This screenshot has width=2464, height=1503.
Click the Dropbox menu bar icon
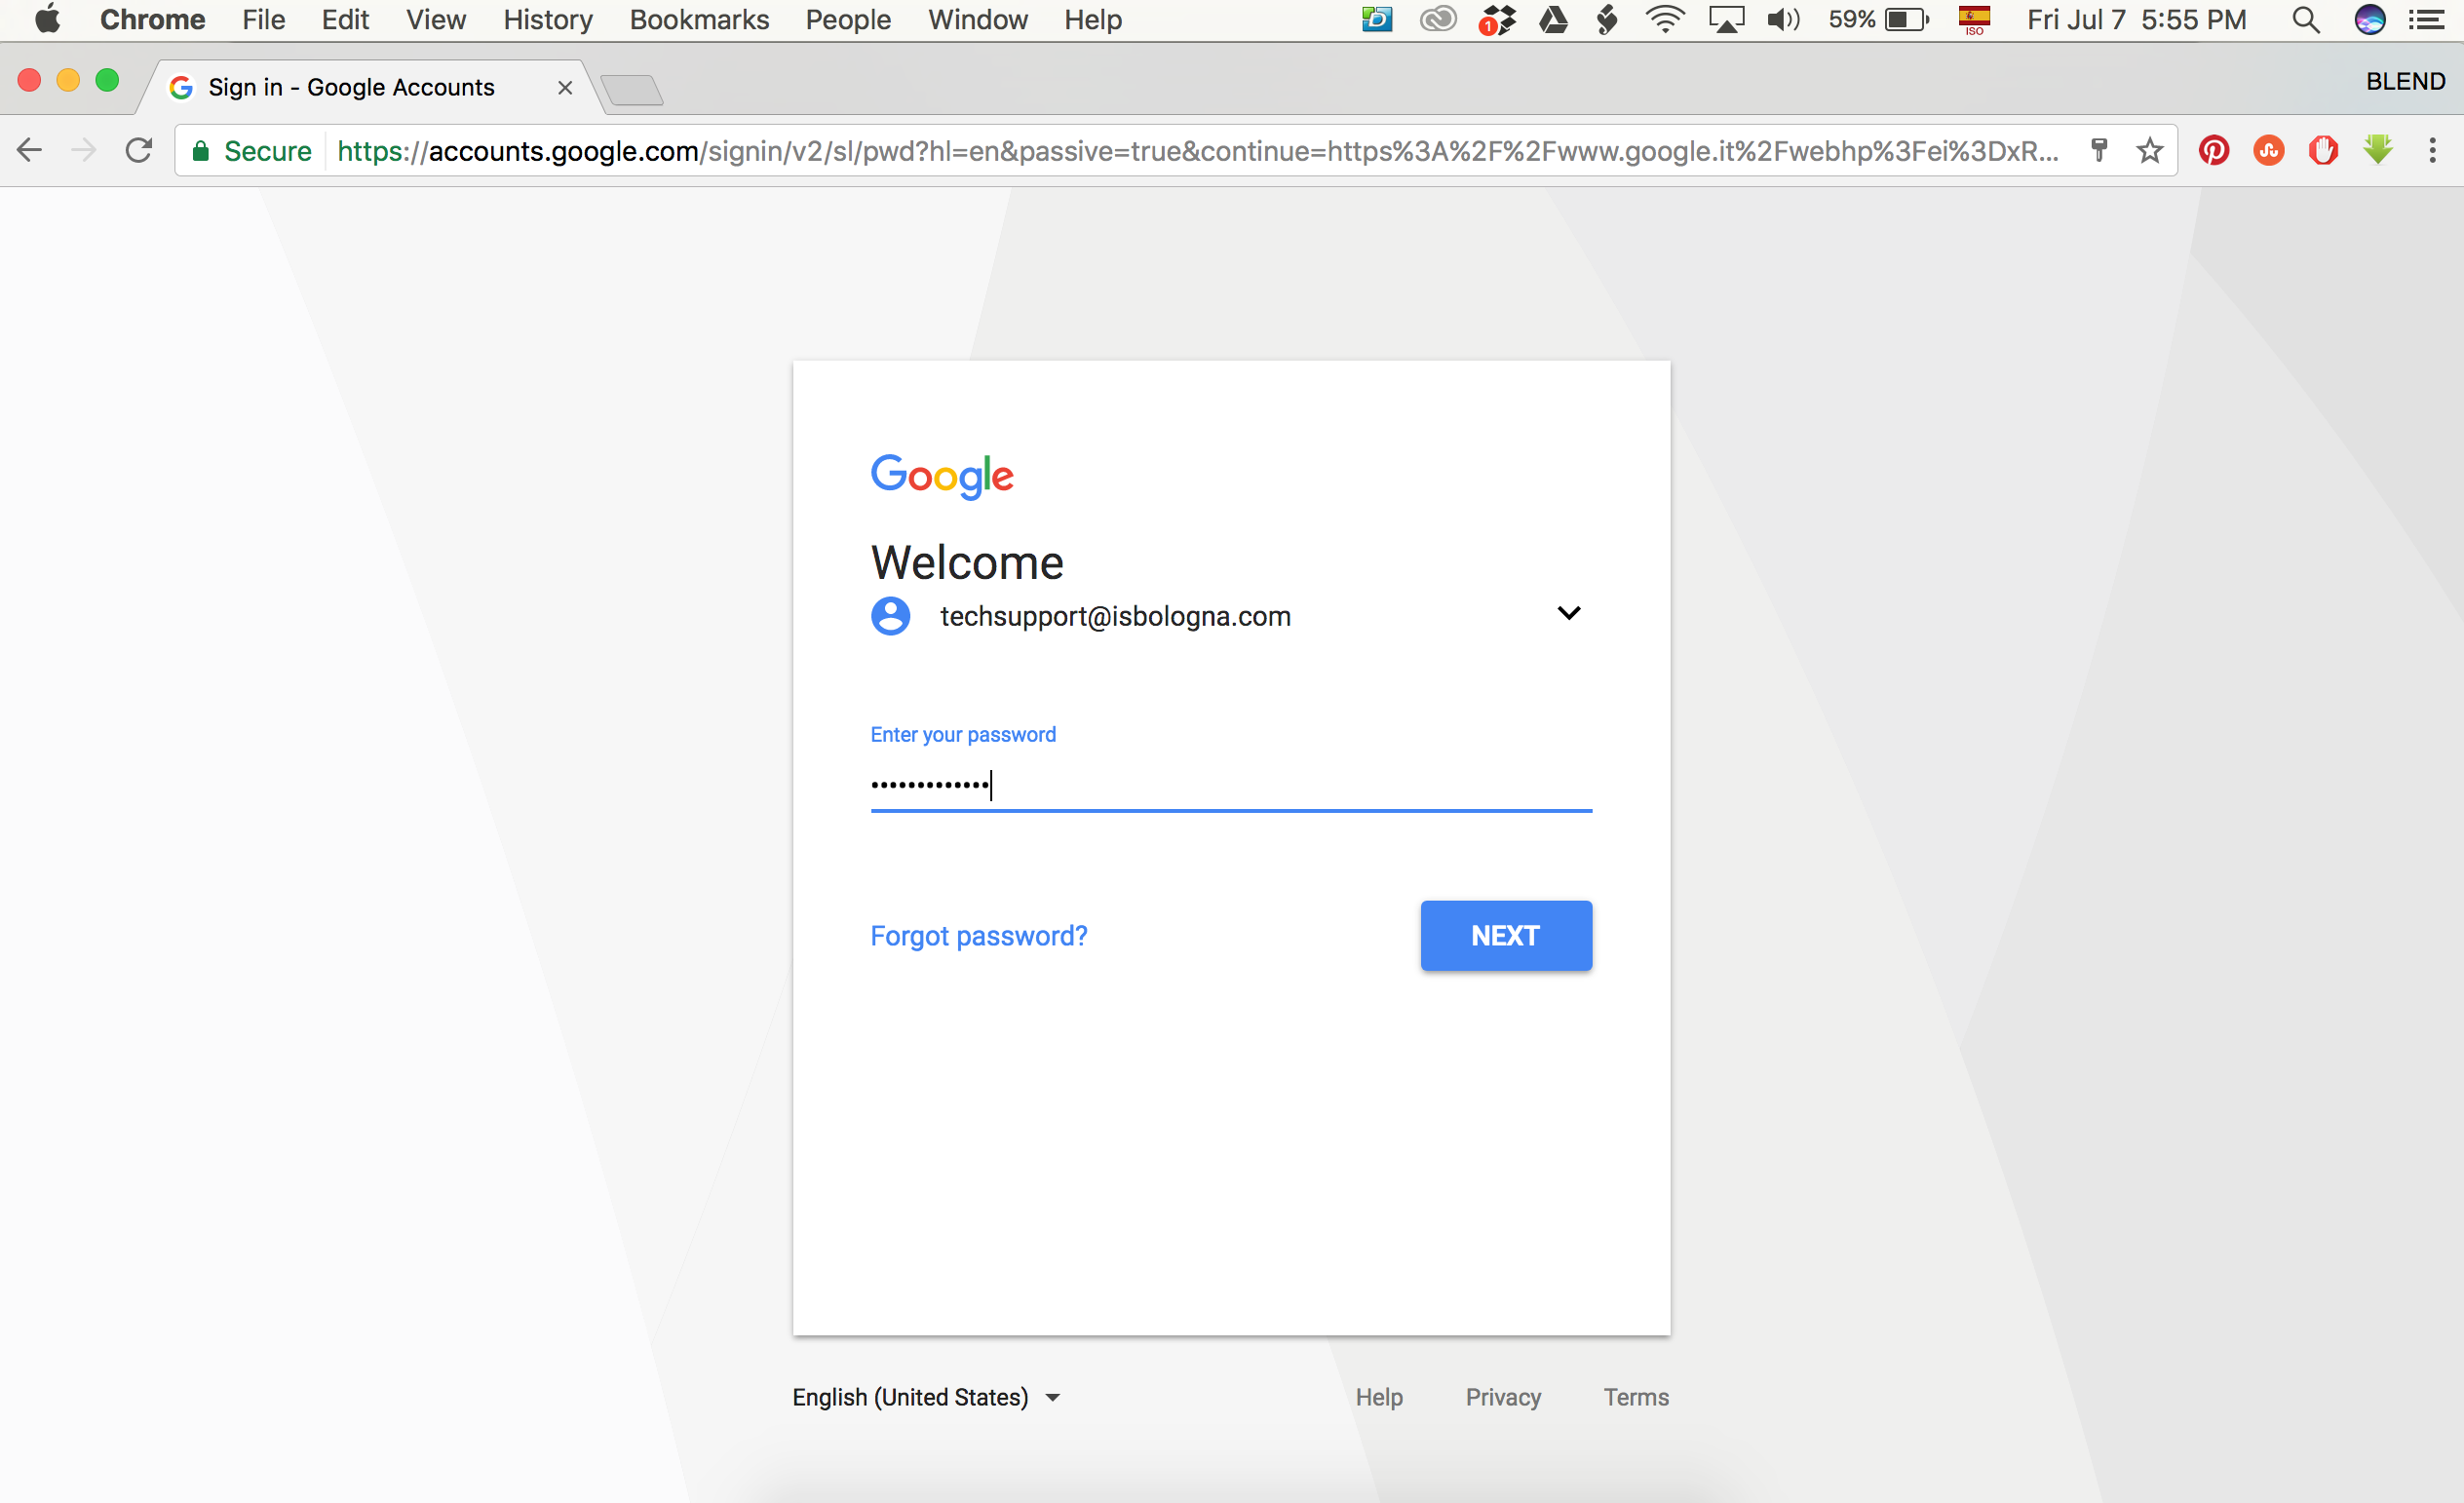pyautogui.click(x=1497, y=20)
